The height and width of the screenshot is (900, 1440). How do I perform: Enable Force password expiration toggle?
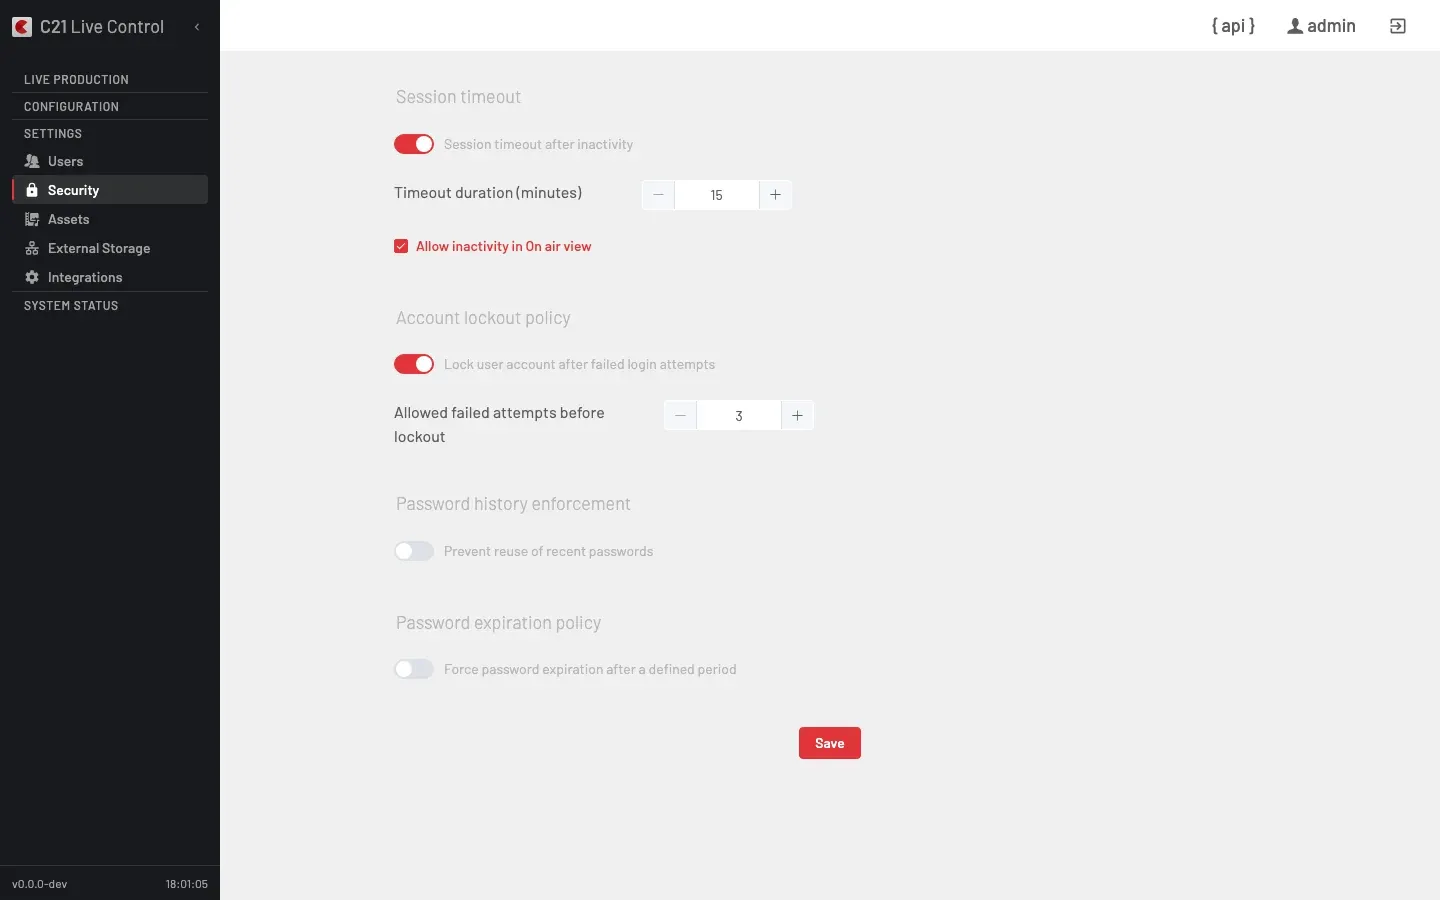(x=414, y=669)
